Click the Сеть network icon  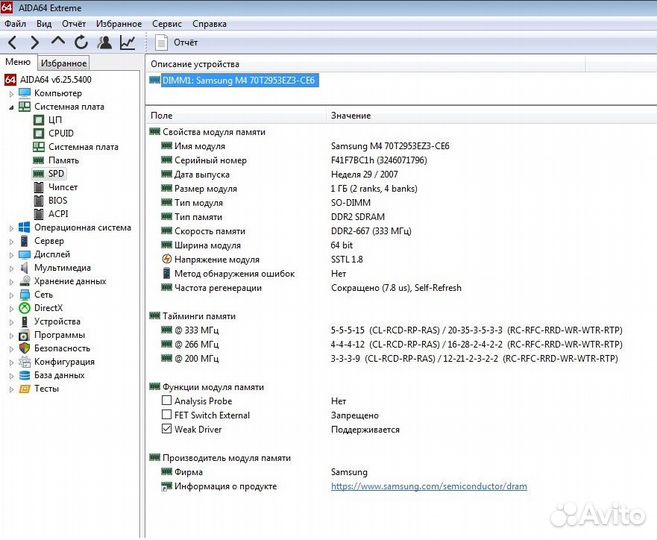point(25,295)
